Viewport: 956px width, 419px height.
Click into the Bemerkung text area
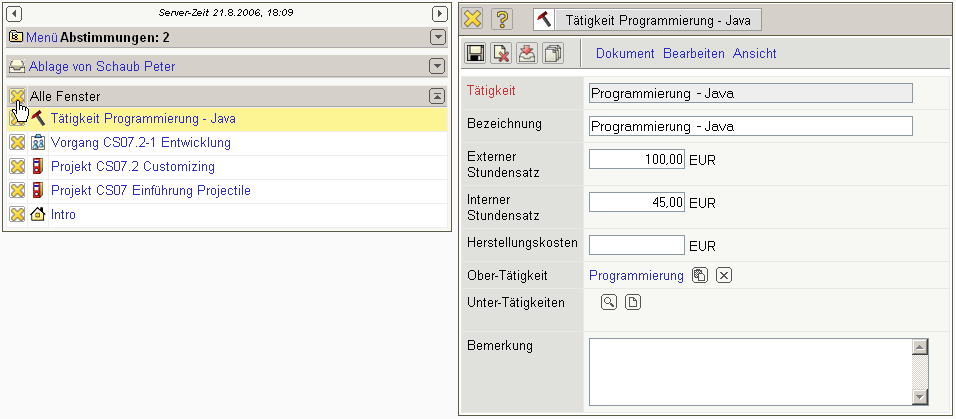pyautogui.click(x=751, y=372)
